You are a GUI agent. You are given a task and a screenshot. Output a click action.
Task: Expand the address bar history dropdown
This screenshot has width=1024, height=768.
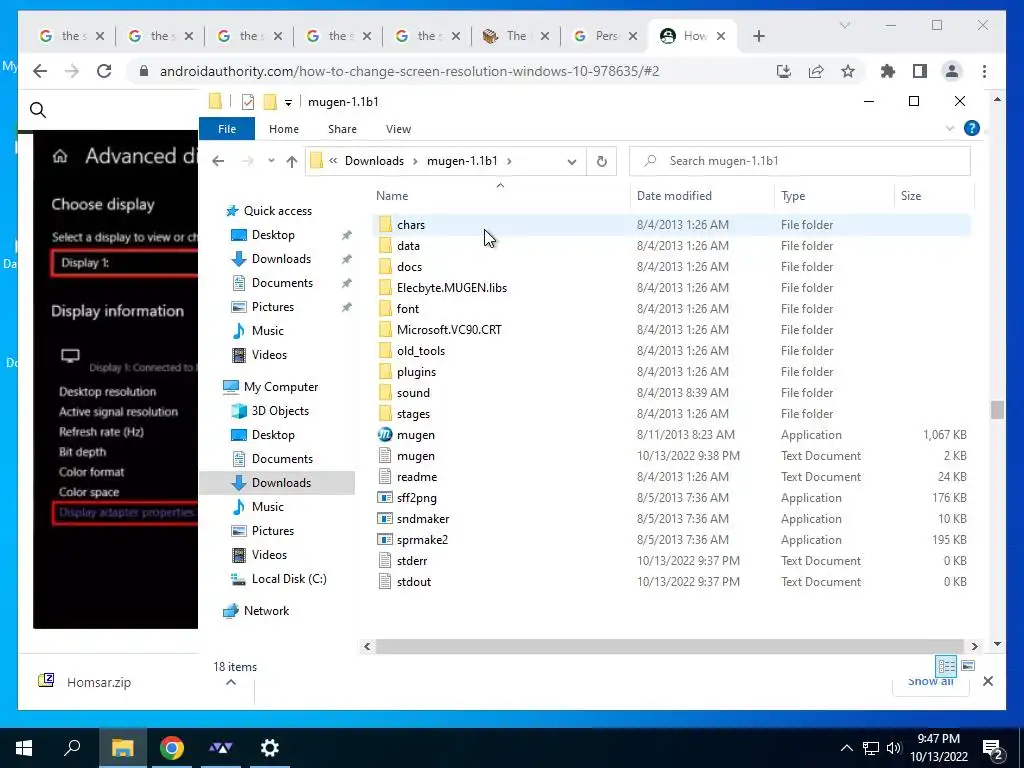coord(571,161)
